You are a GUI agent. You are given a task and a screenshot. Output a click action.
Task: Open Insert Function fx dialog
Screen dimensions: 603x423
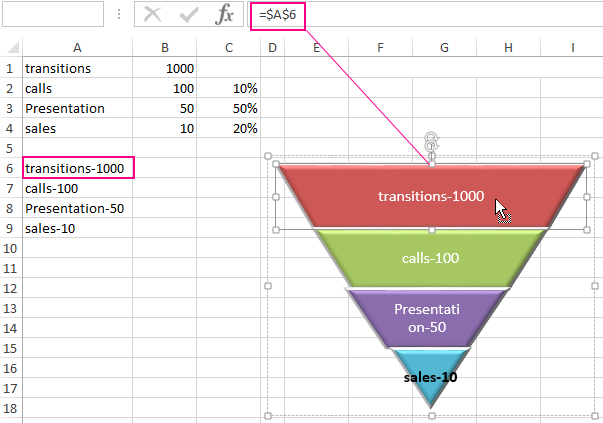(x=226, y=15)
